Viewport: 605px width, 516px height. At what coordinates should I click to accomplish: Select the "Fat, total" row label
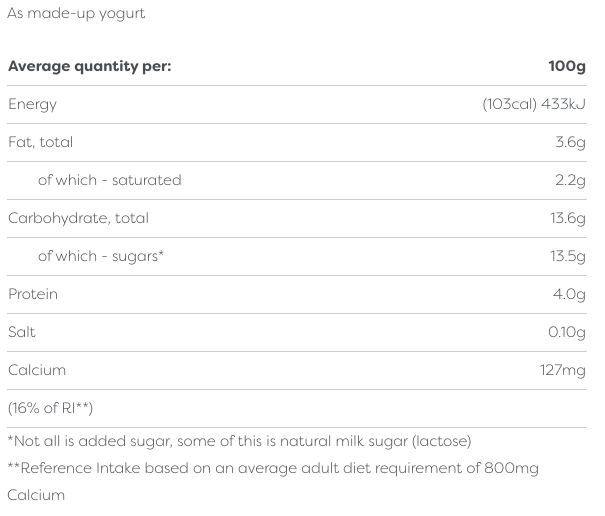40,143
